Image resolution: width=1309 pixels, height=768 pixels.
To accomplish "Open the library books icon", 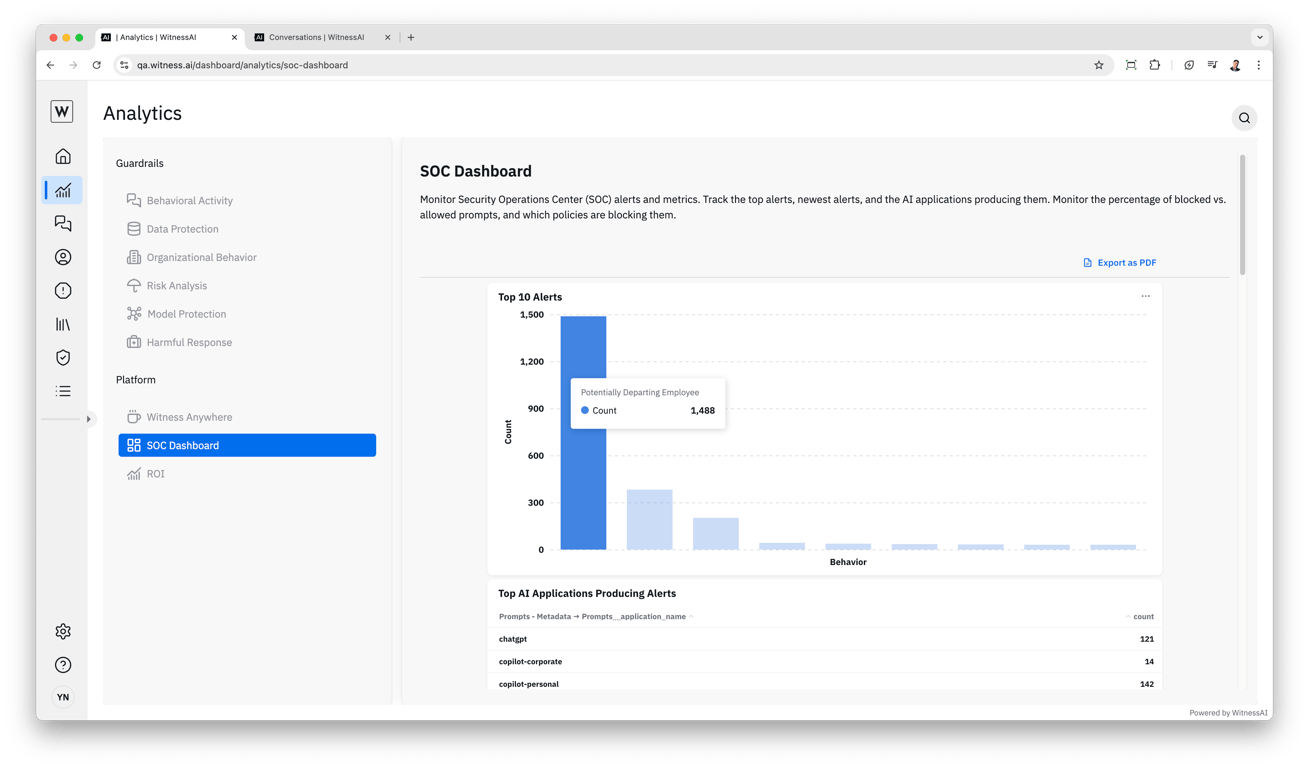I will [63, 324].
